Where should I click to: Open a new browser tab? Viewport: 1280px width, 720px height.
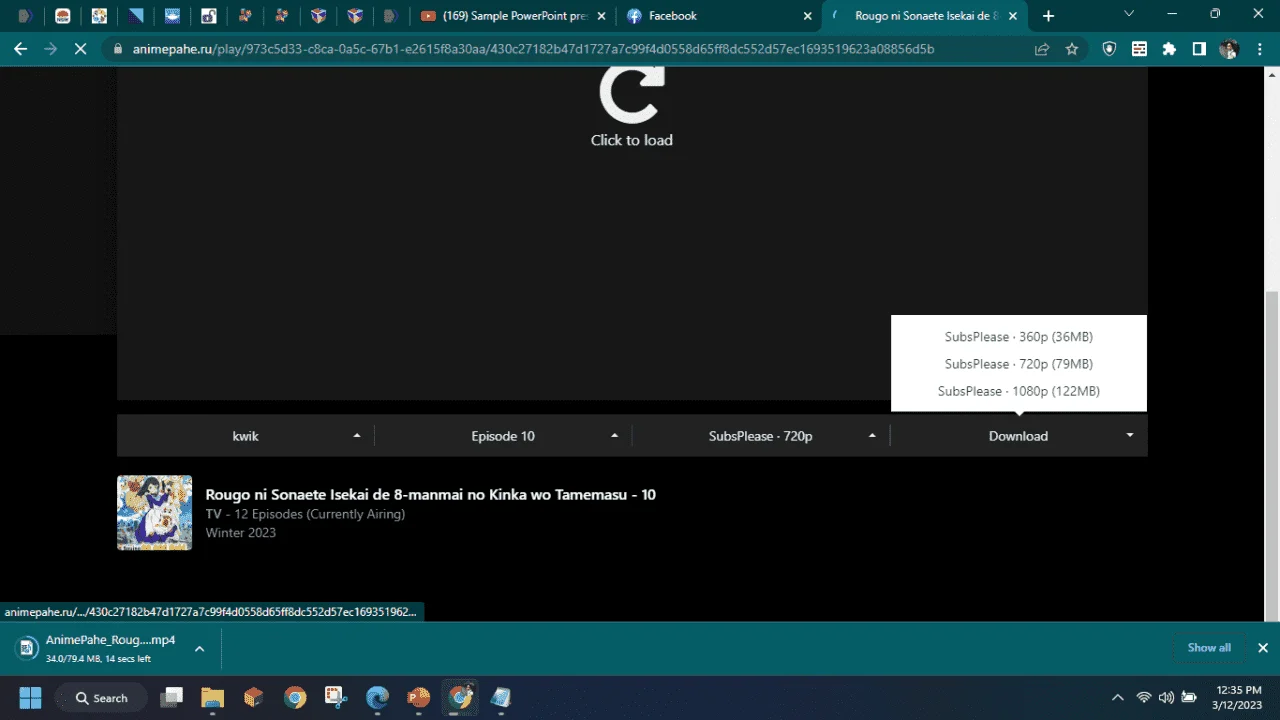click(1048, 16)
